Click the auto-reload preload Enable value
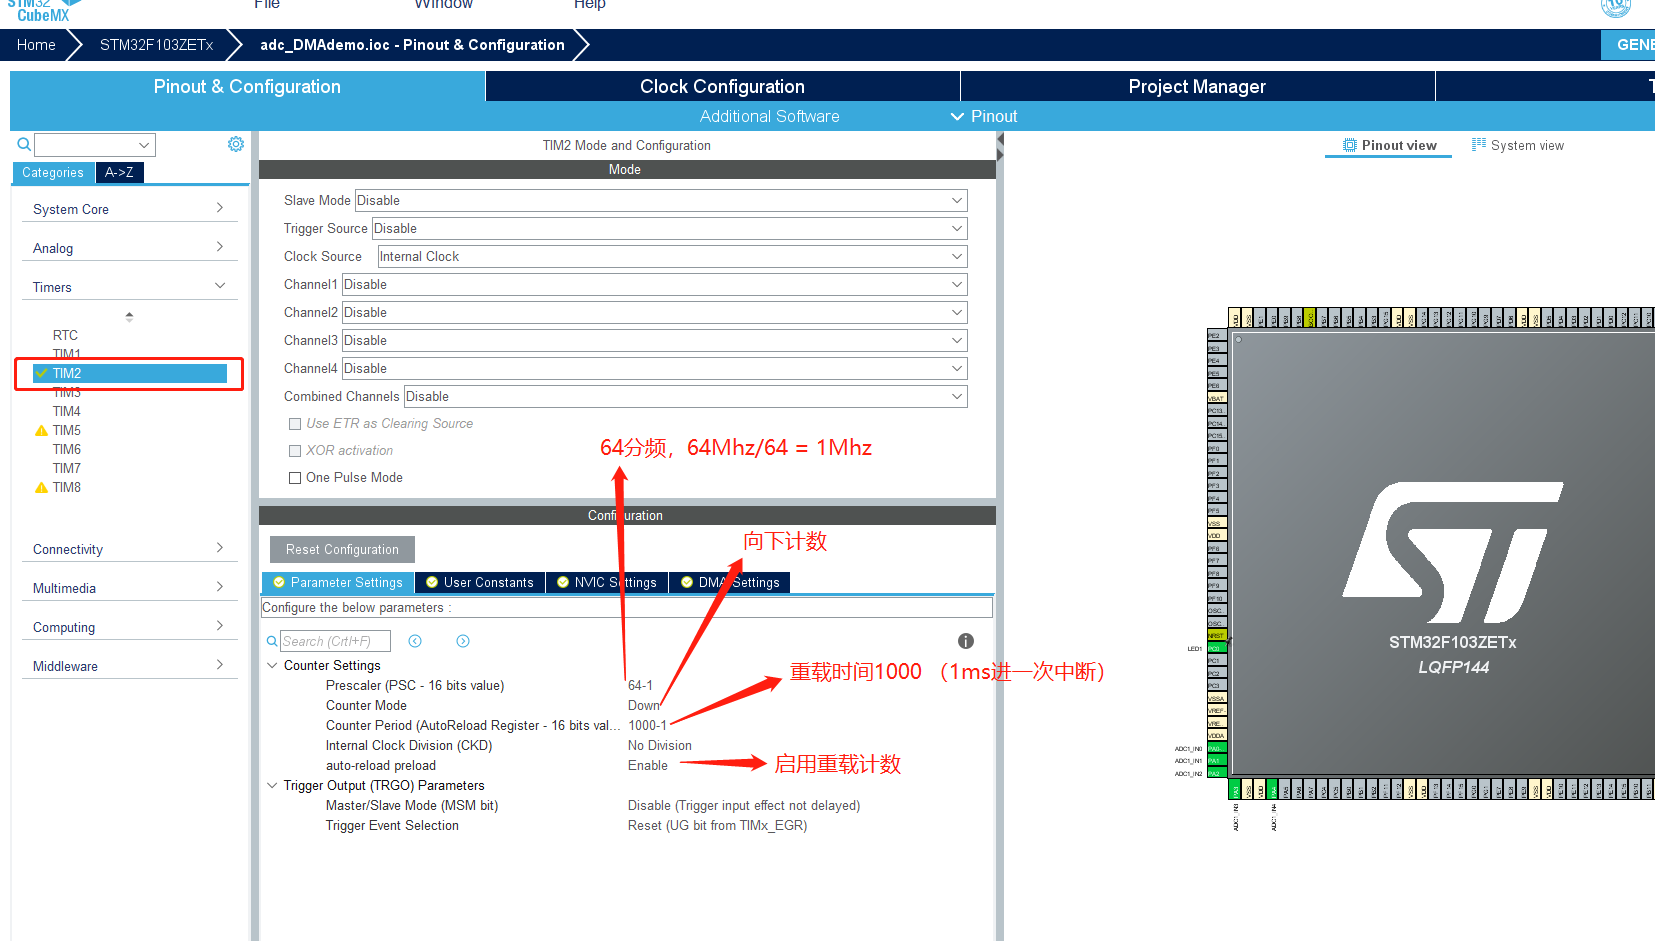 pos(648,765)
